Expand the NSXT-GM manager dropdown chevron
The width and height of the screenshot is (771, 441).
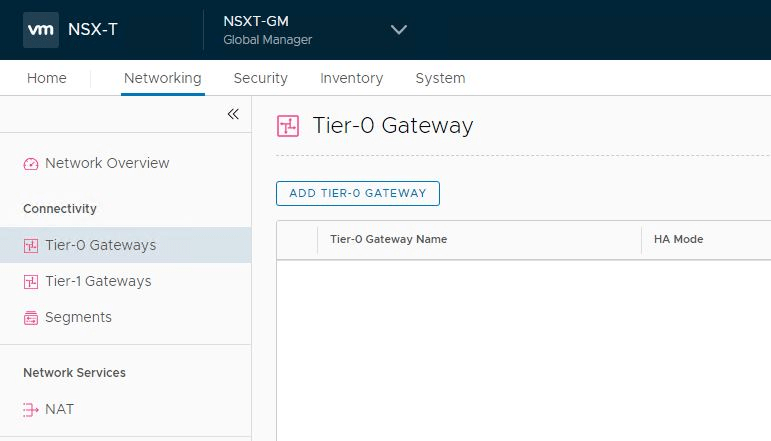click(x=399, y=29)
